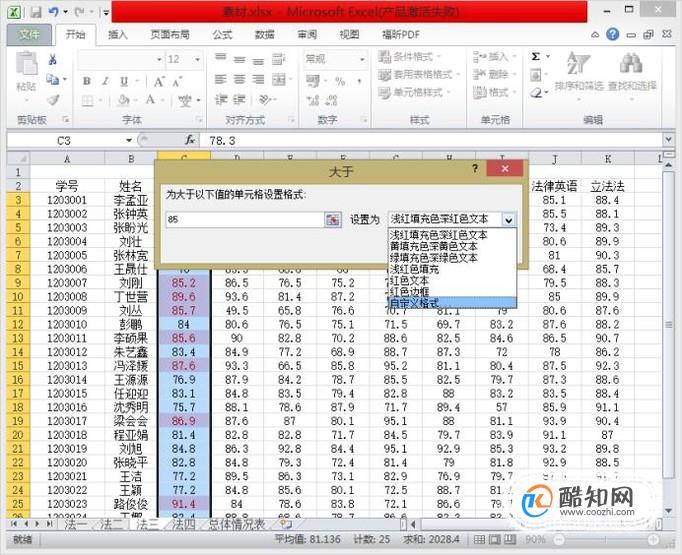This screenshot has height=555, width=682.
Task: Click the 格式 button in cells group
Action: tap(495, 93)
